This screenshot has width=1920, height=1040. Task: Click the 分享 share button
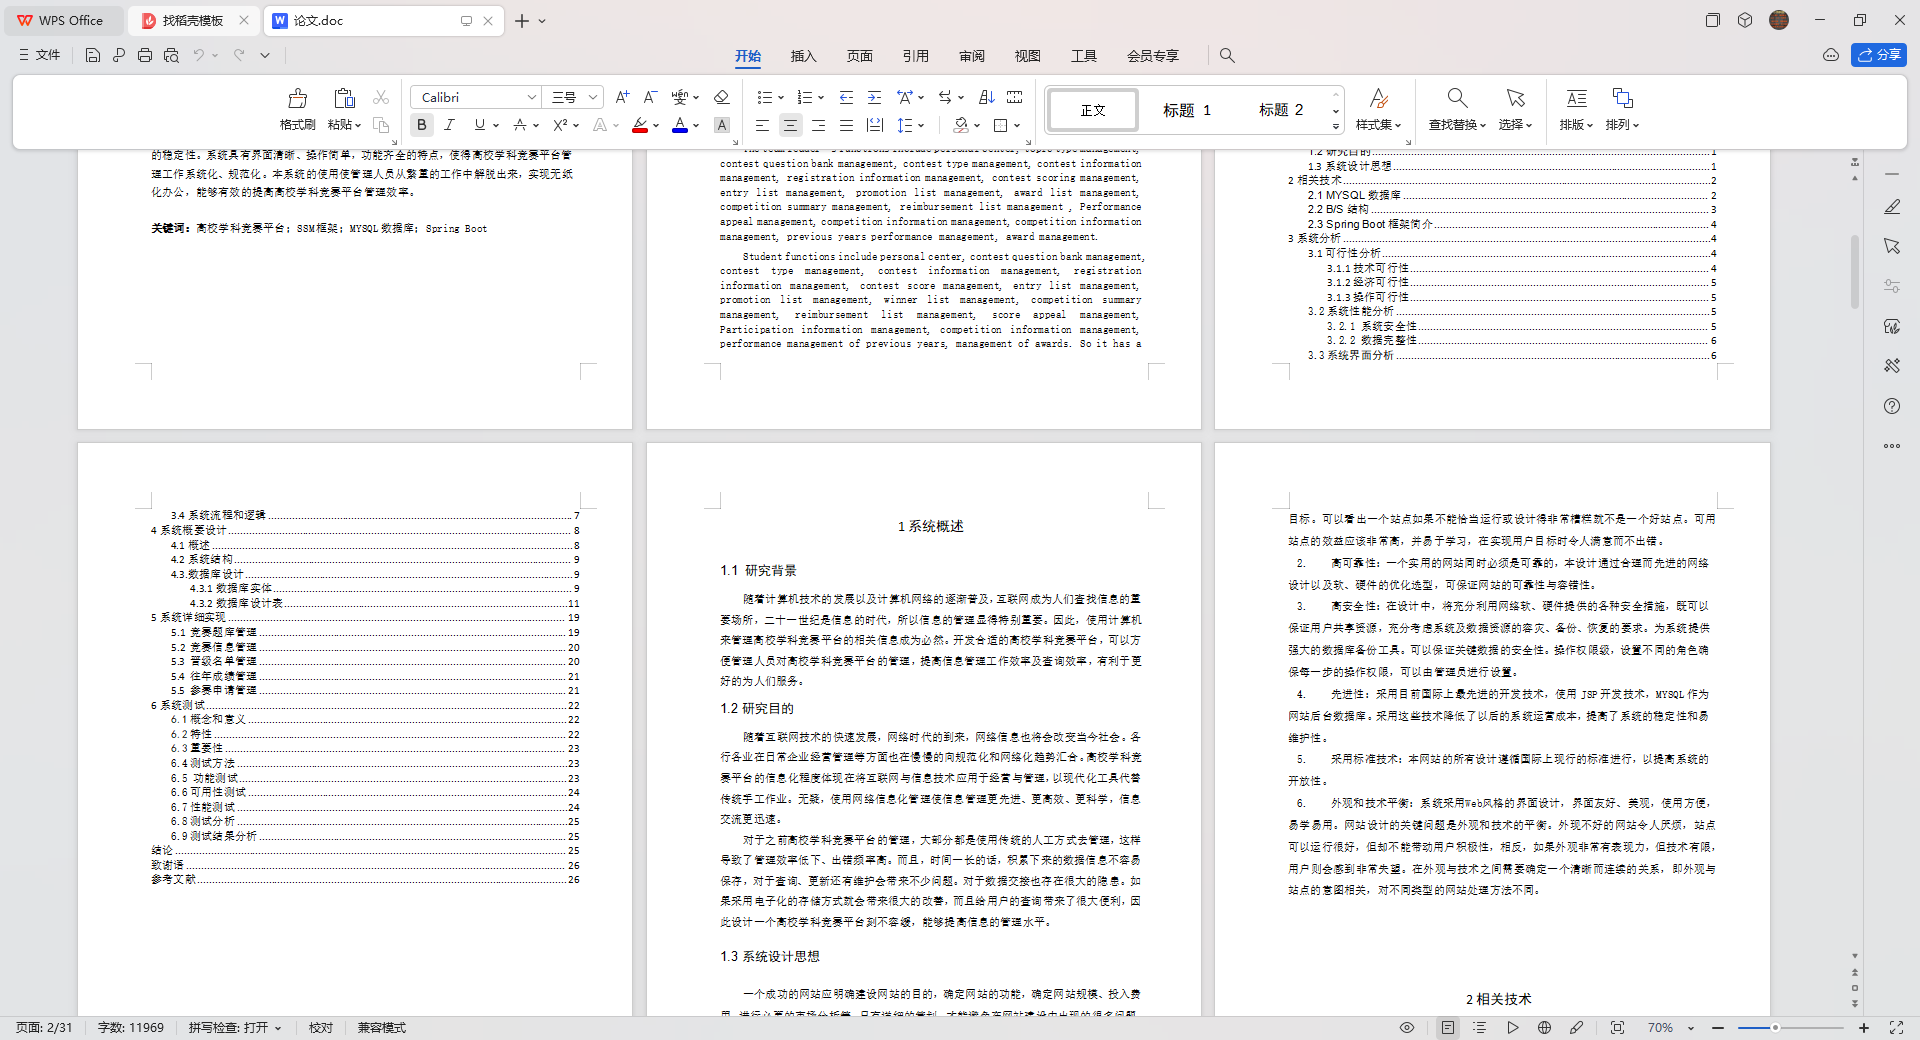pyautogui.click(x=1879, y=55)
